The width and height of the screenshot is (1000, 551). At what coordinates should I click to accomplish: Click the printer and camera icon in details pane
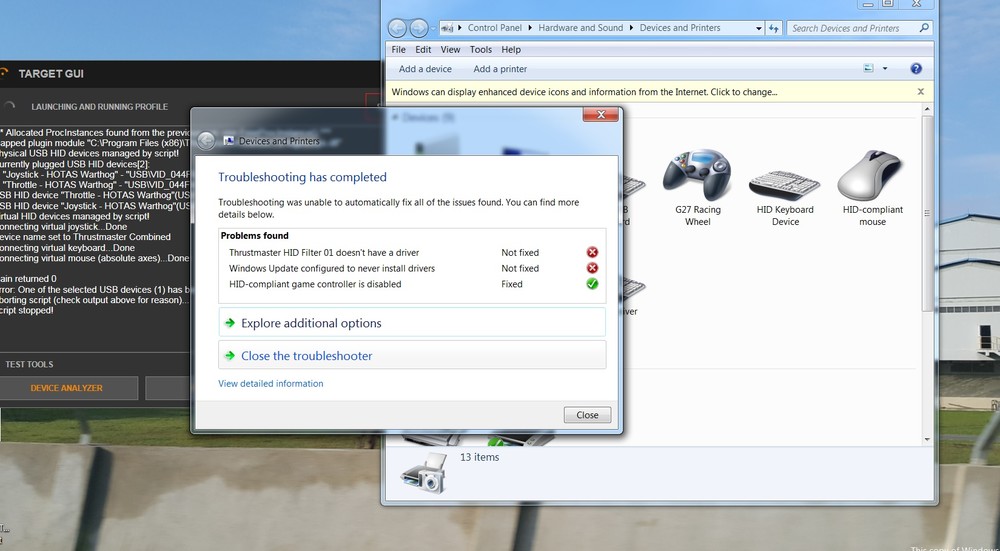[x=423, y=473]
